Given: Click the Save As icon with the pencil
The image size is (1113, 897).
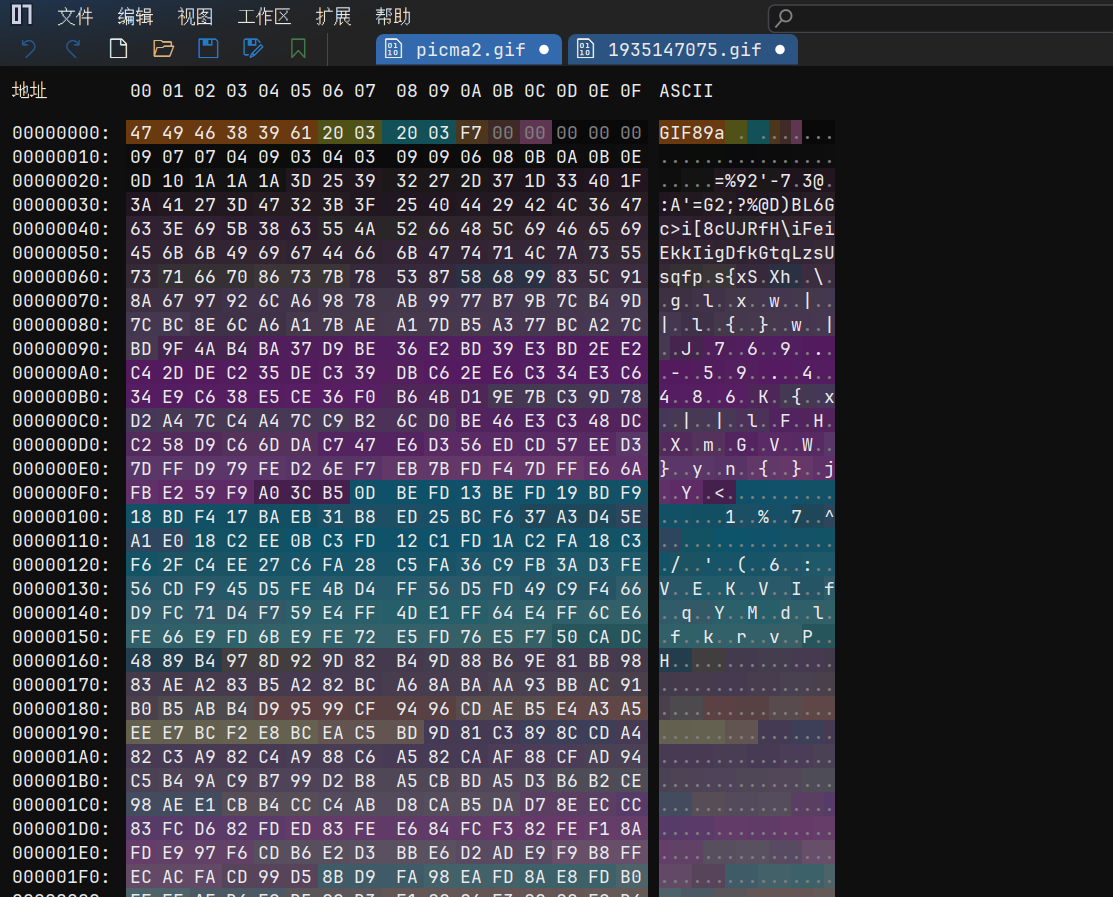Looking at the screenshot, I should 253,48.
